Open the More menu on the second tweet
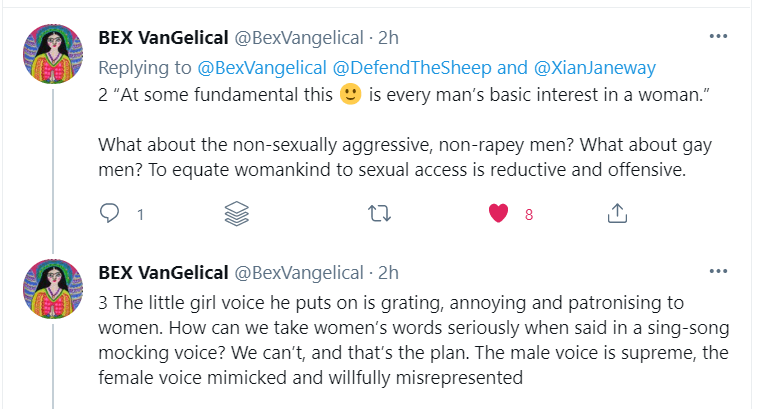The width and height of the screenshot is (766, 409). tap(718, 272)
